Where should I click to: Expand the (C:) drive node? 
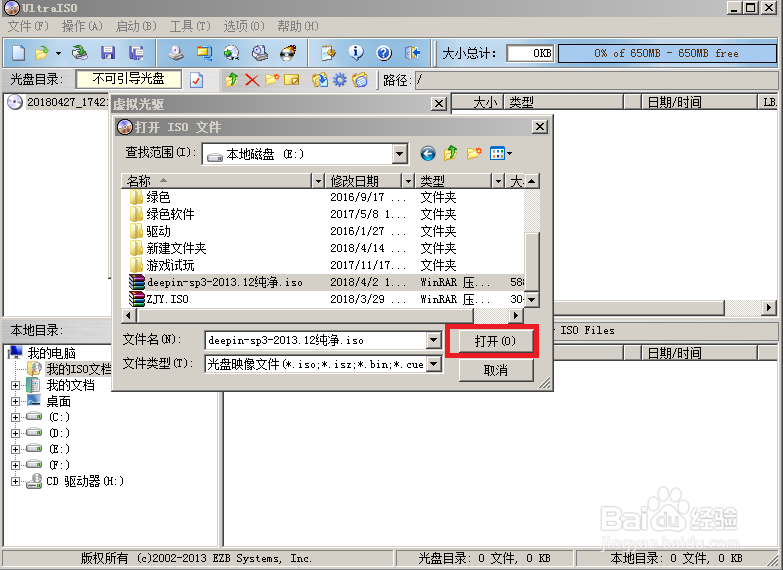pyautogui.click(x=15, y=418)
